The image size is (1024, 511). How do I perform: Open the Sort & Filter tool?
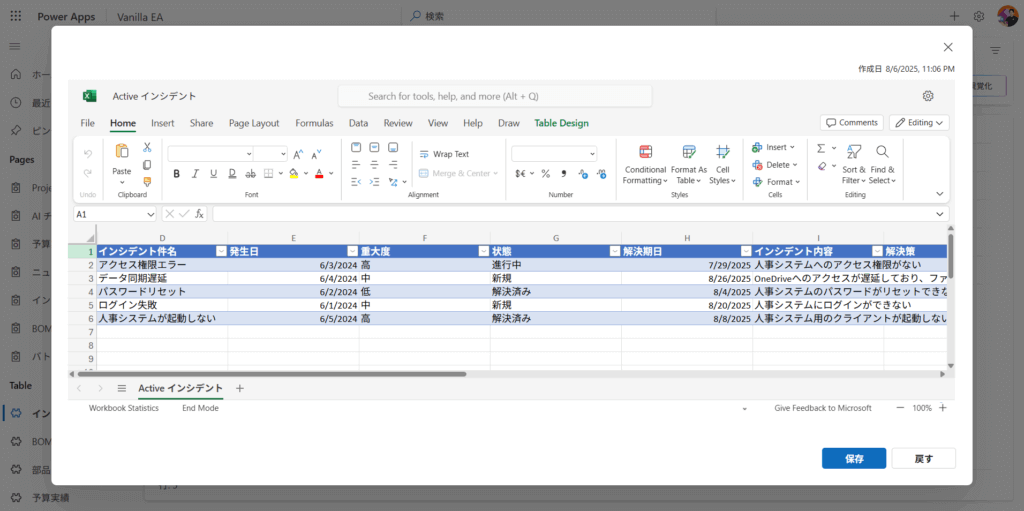tap(853, 152)
